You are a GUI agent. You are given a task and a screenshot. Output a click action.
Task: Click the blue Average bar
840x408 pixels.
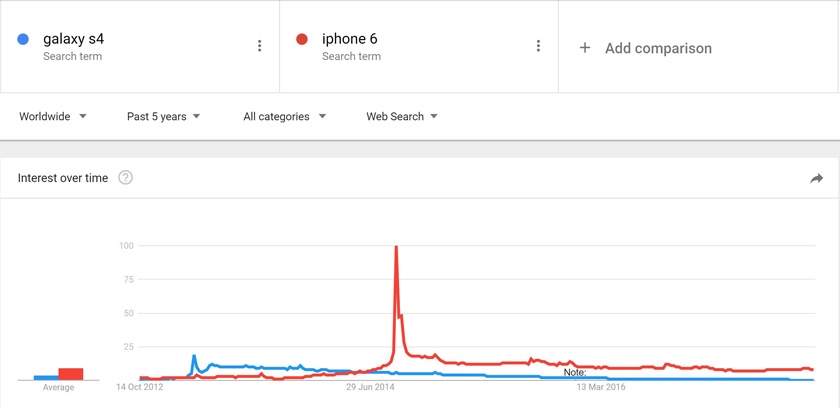(46, 378)
